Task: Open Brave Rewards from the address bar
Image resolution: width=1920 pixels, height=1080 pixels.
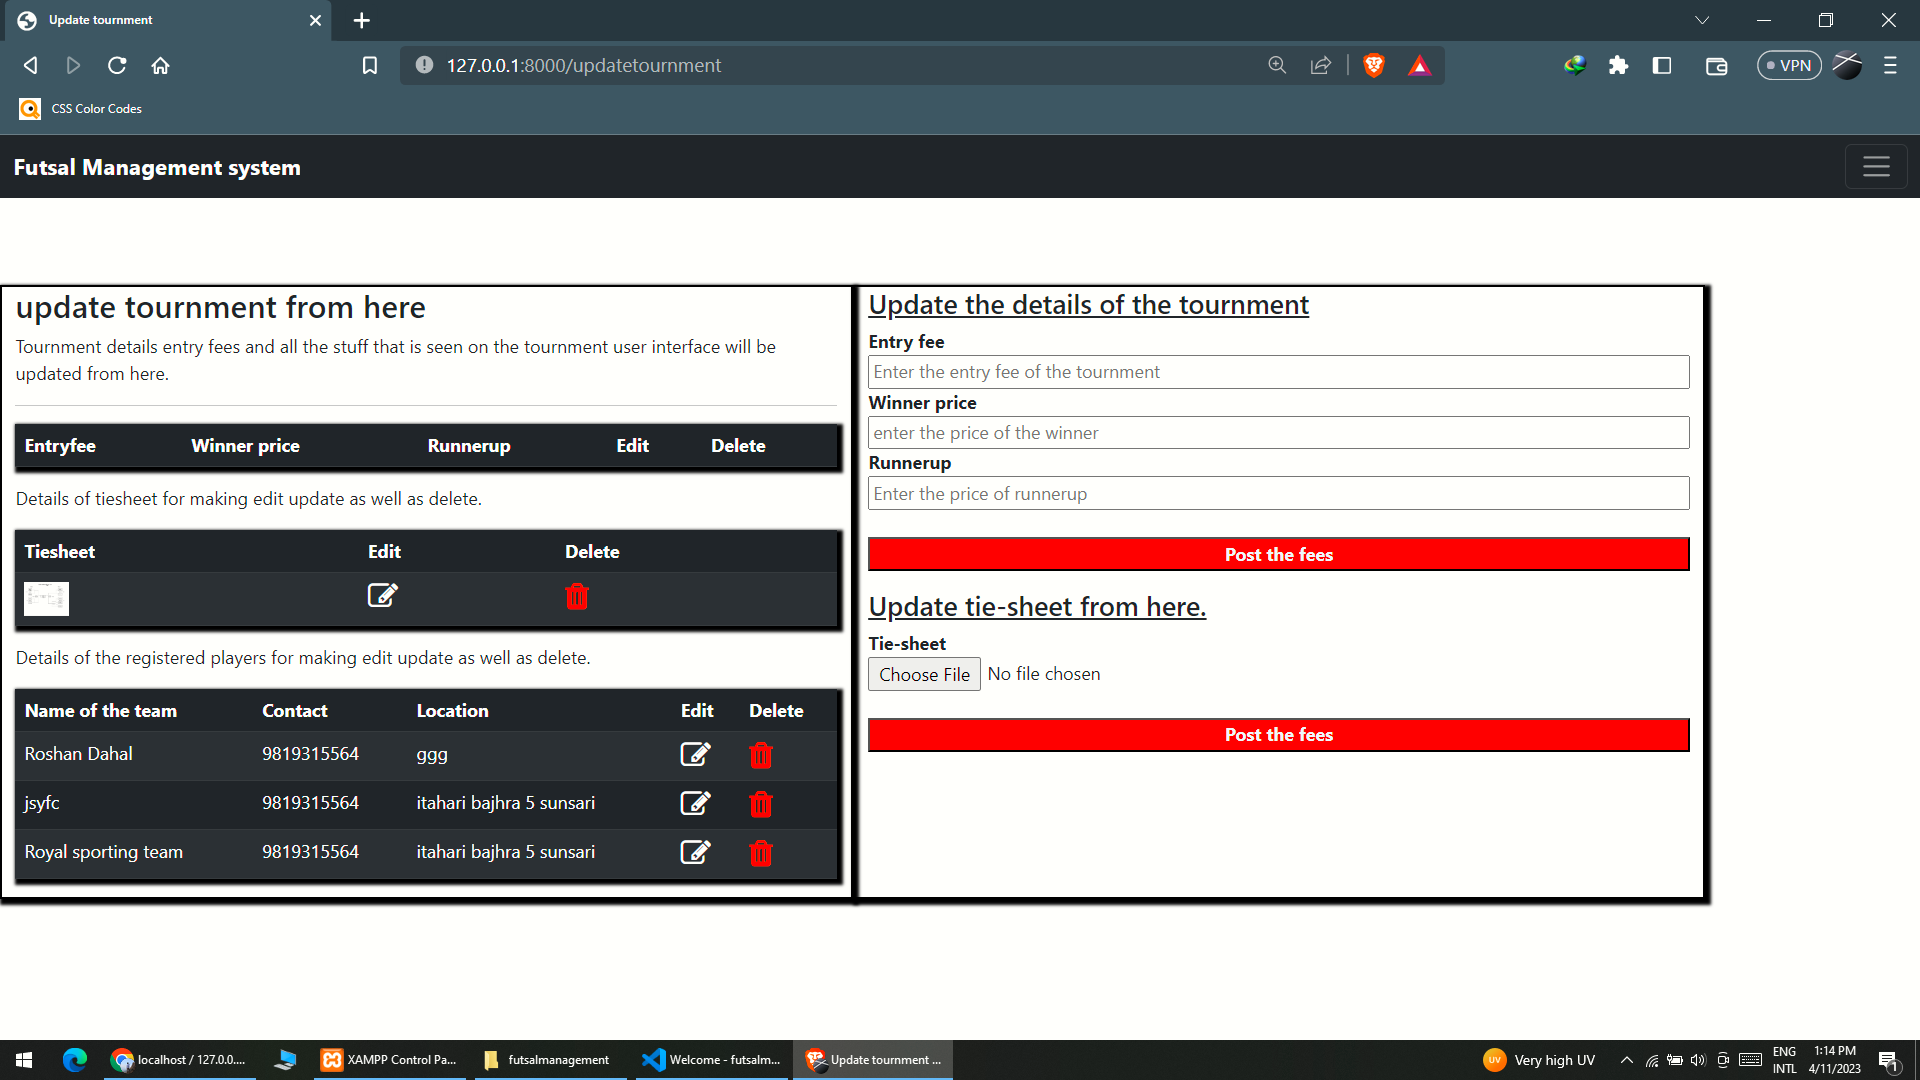Action: point(1420,65)
